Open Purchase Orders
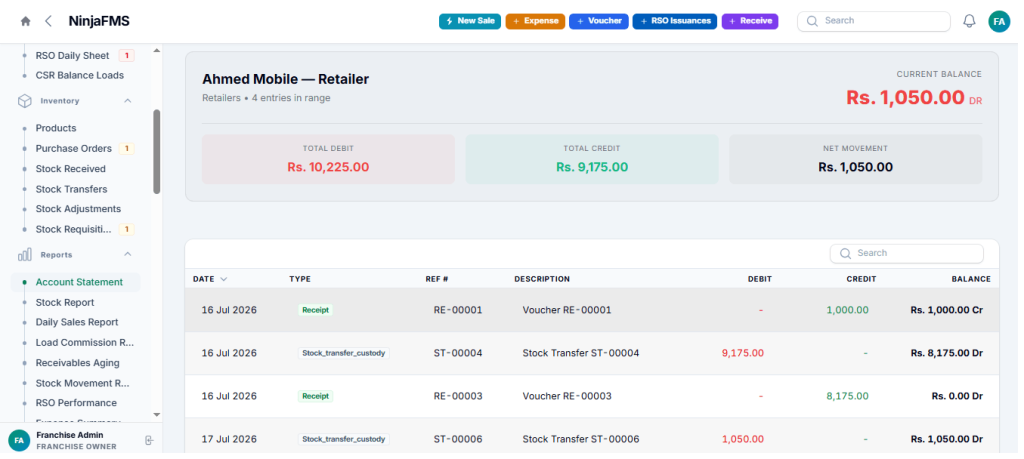Screen dimensions: 1024x459 [74, 148]
